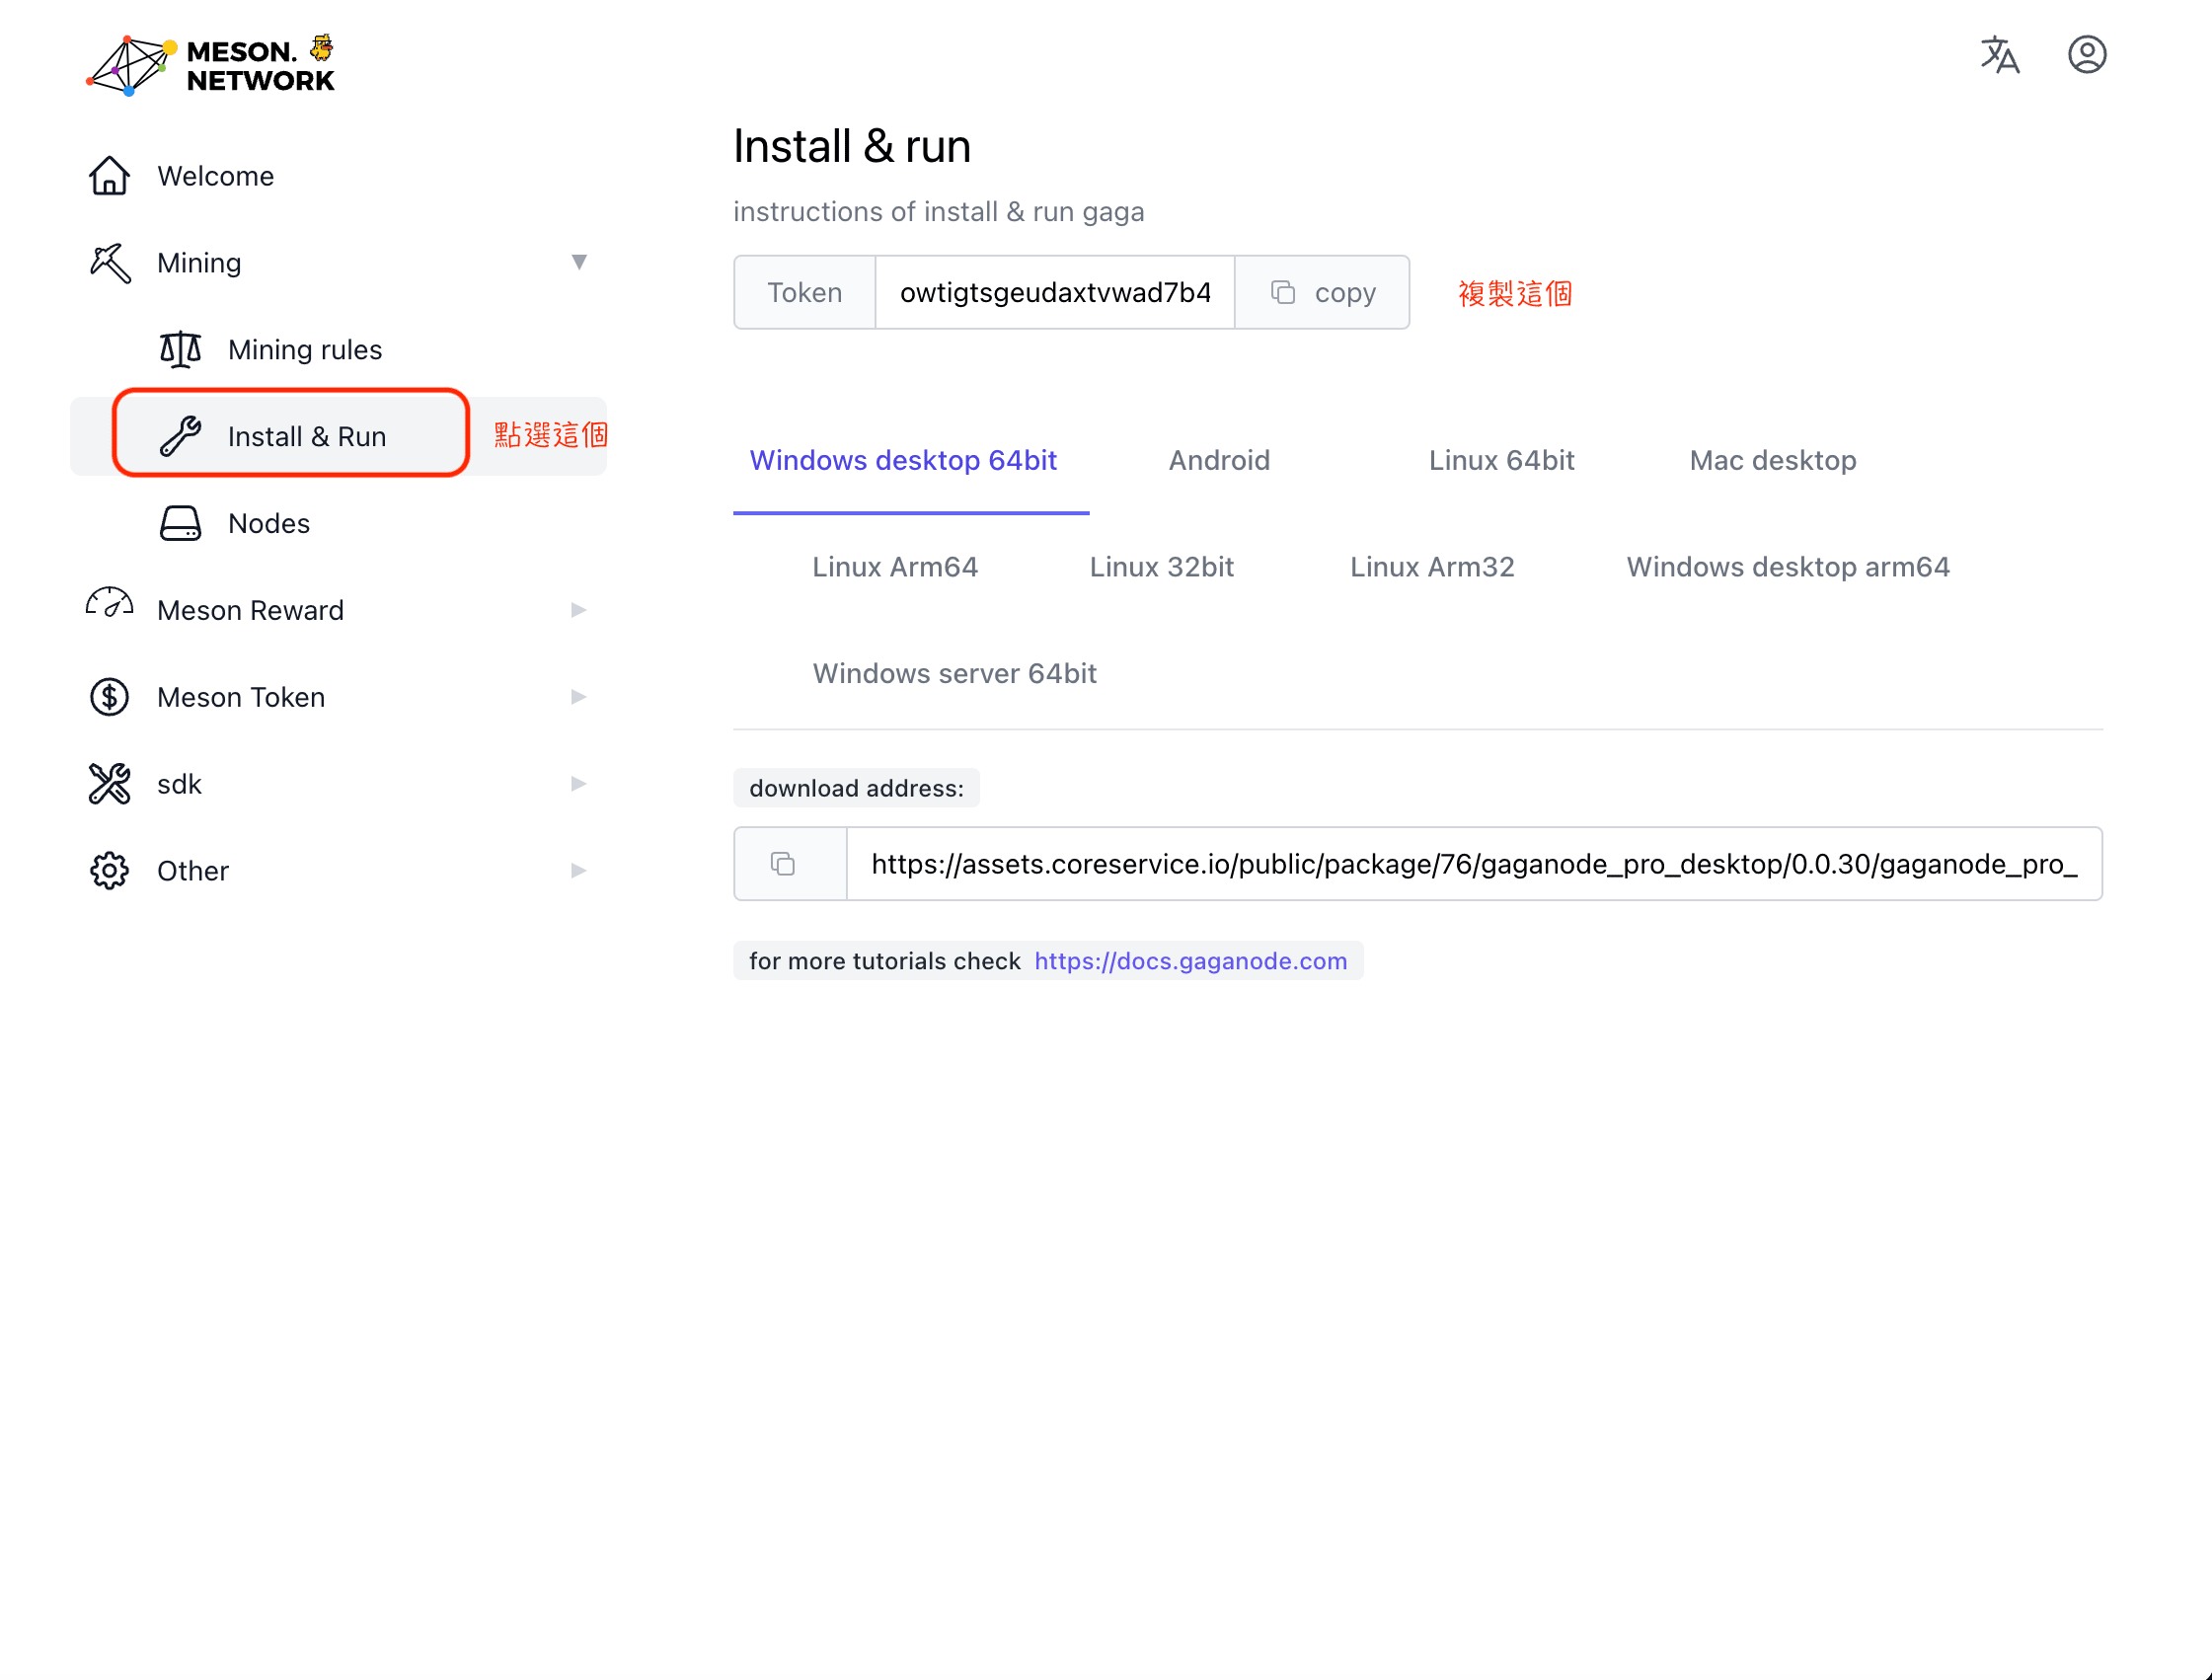This screenshot has width=2212, height=1680.
Task: Expand the Meson Reward submenu arrow
Action: tap(578, 610)
